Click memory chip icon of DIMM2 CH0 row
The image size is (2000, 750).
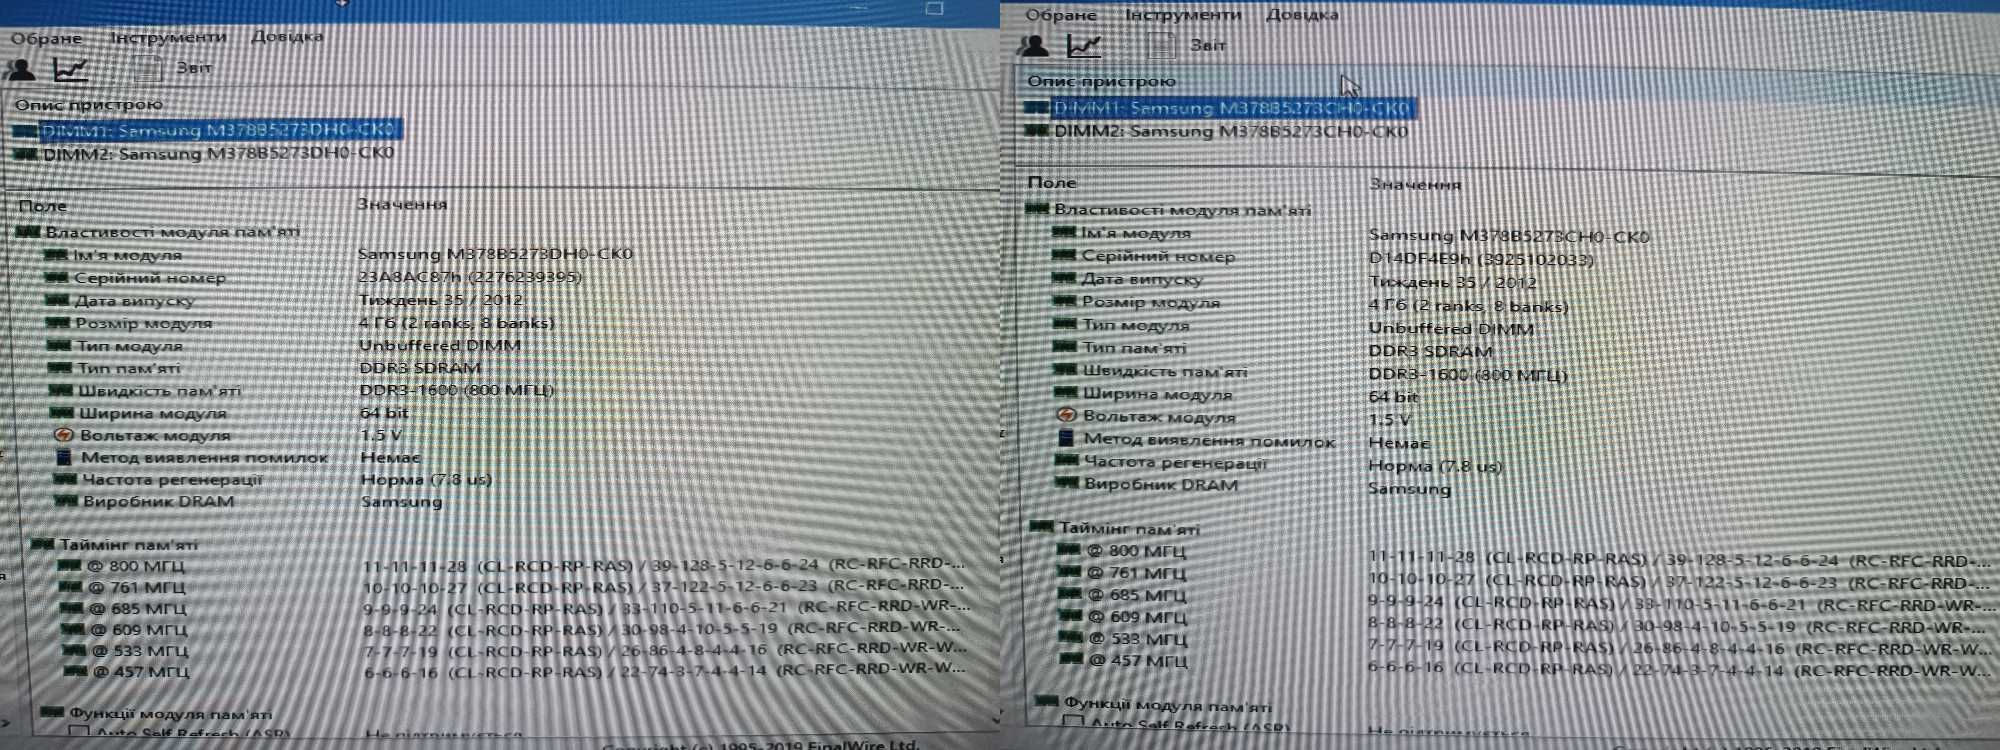(1038, 131)
